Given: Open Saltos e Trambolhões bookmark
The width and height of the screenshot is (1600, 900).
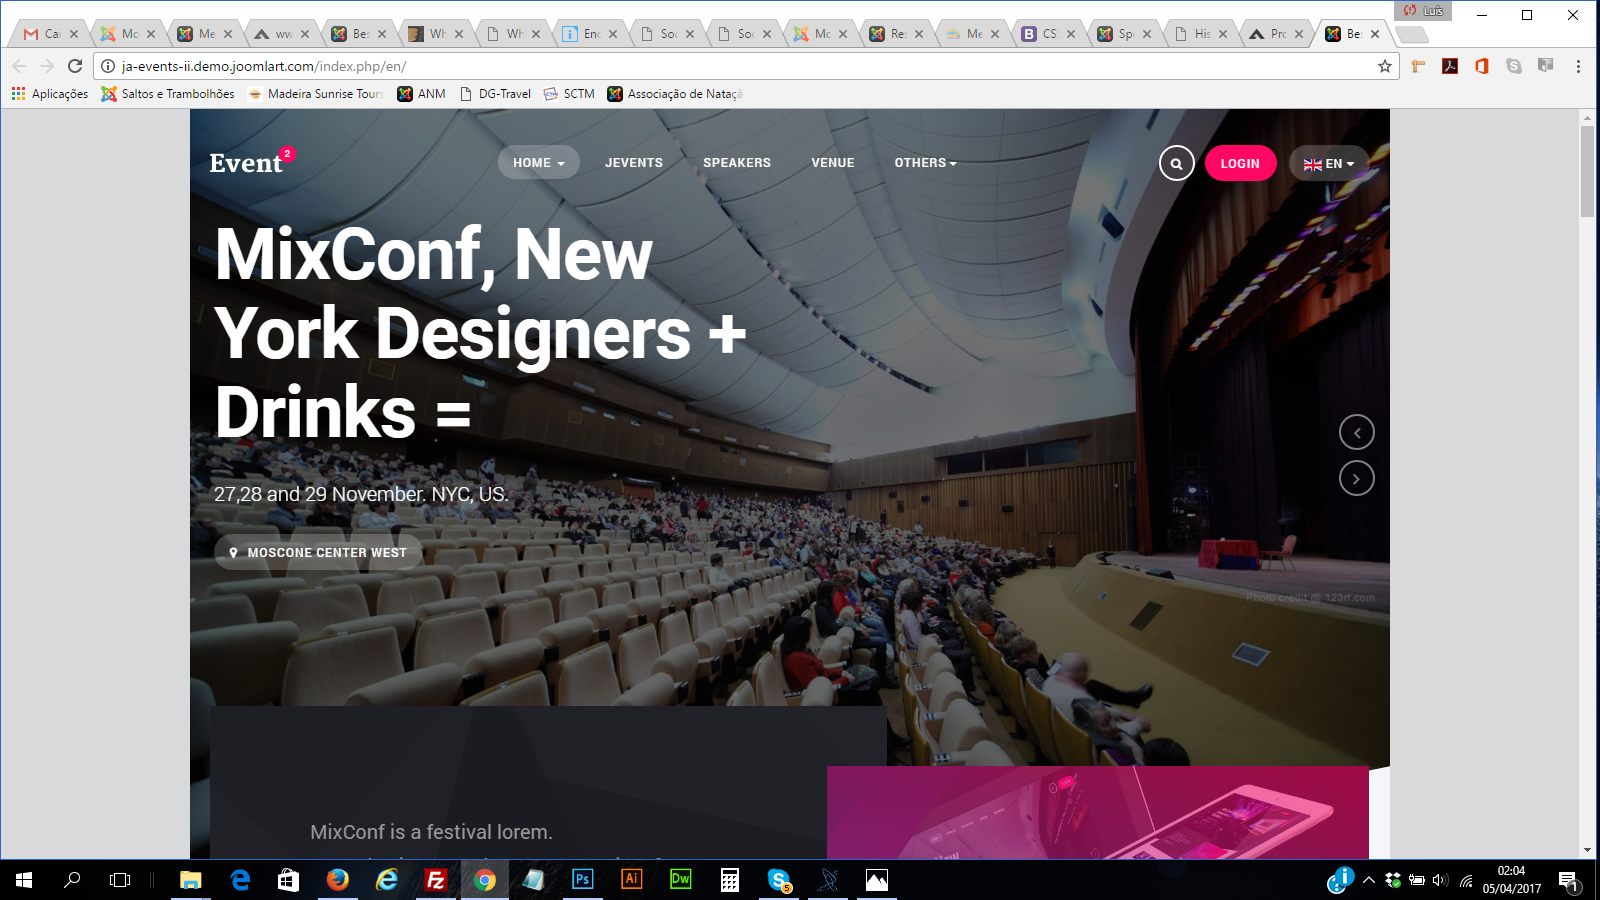Looking at the screenshot, I should [x=168, y=94].
